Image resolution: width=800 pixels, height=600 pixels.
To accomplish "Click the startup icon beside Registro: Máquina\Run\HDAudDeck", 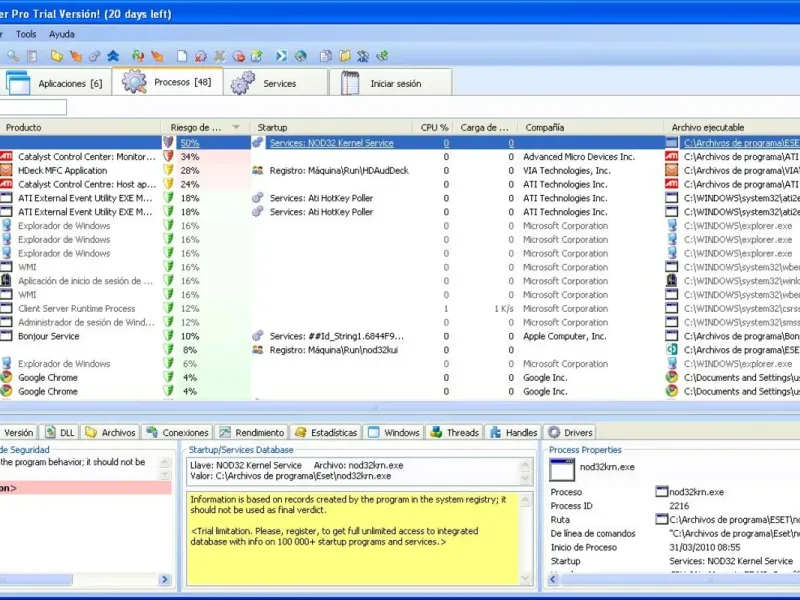I will [x=258, y=170].
